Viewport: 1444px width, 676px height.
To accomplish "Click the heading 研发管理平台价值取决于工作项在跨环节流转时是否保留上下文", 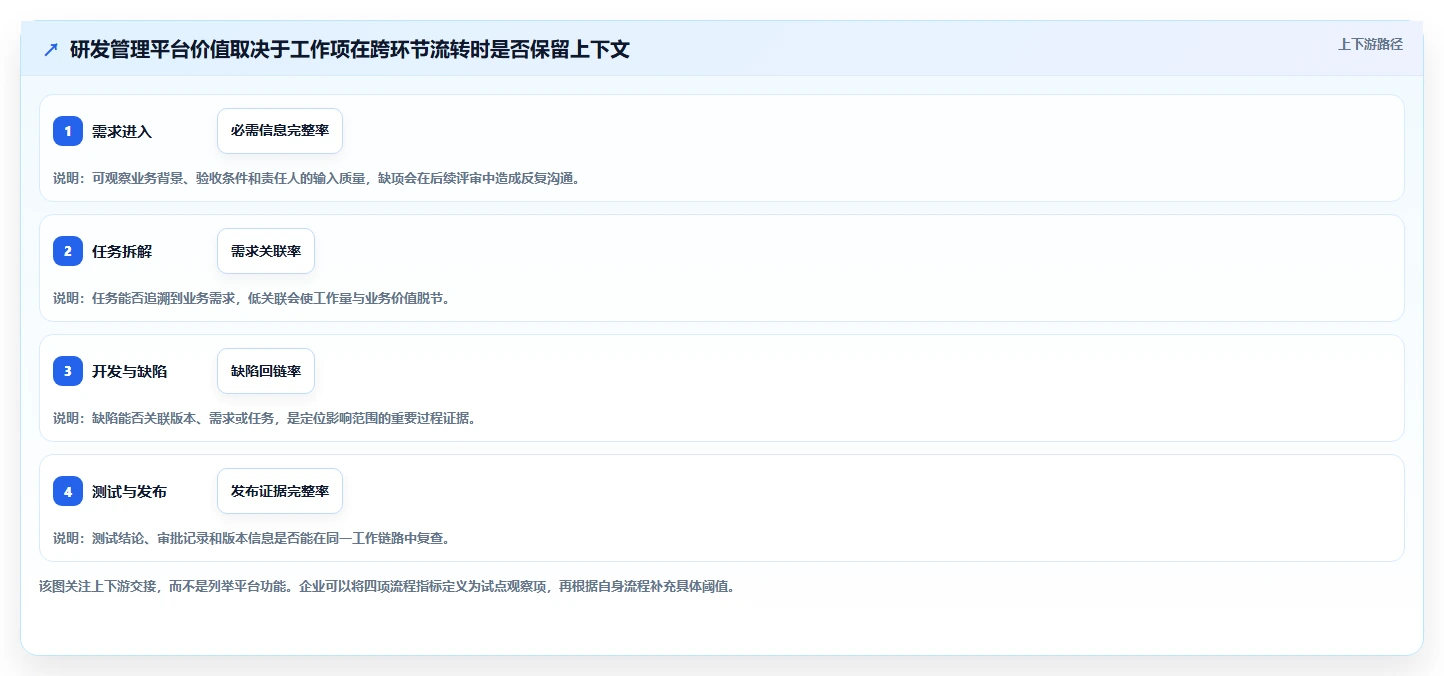I will tap(350, 49).
